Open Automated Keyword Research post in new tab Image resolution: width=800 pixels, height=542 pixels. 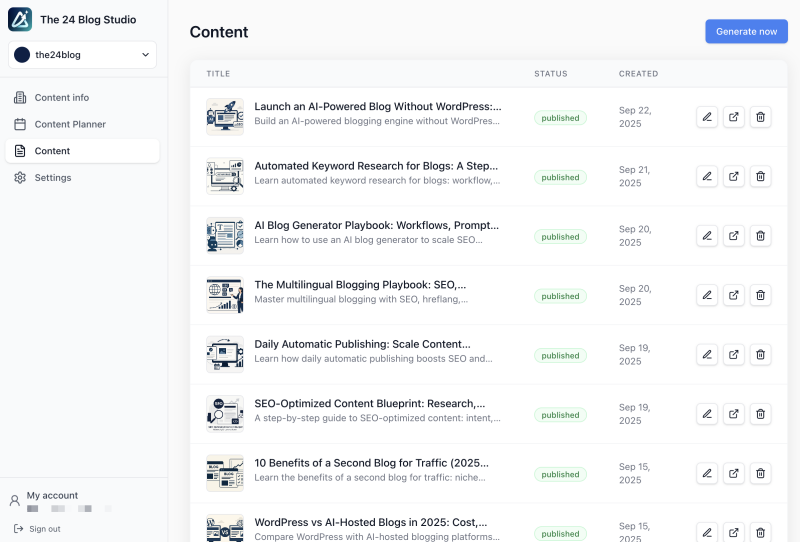point(734,177)
